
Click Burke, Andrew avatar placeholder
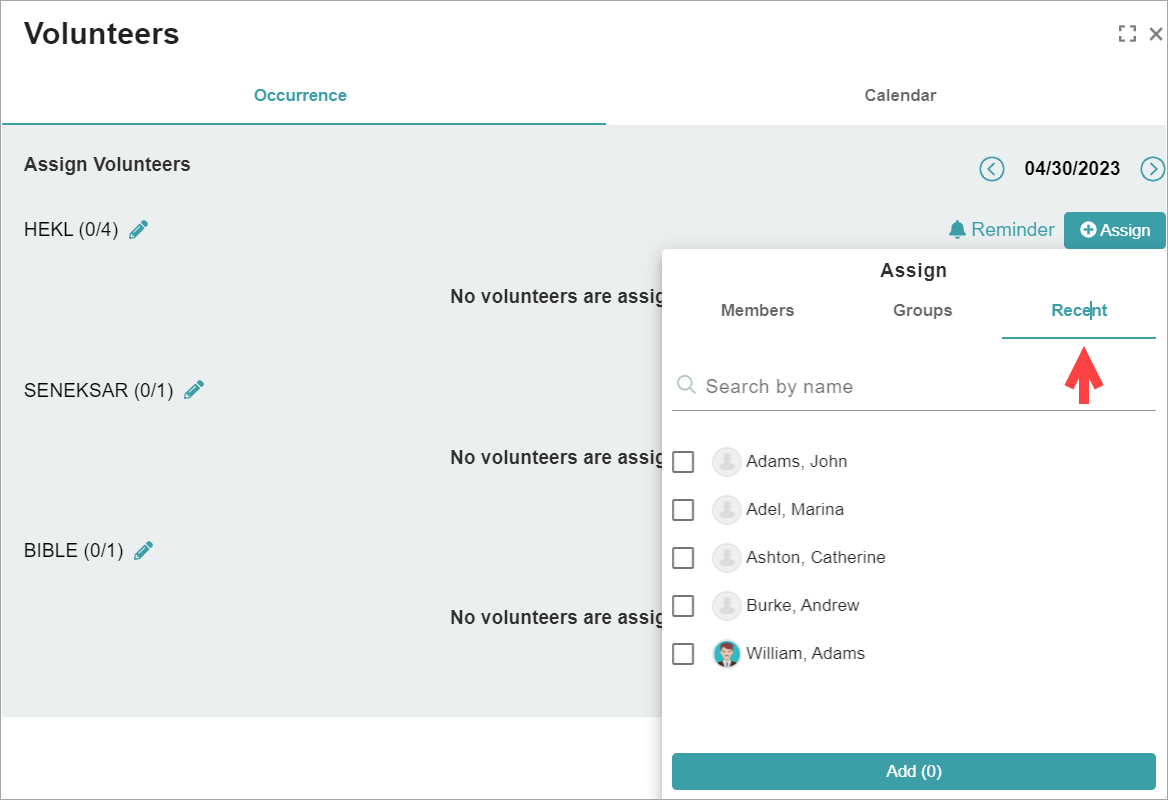(x=726, y=606)
